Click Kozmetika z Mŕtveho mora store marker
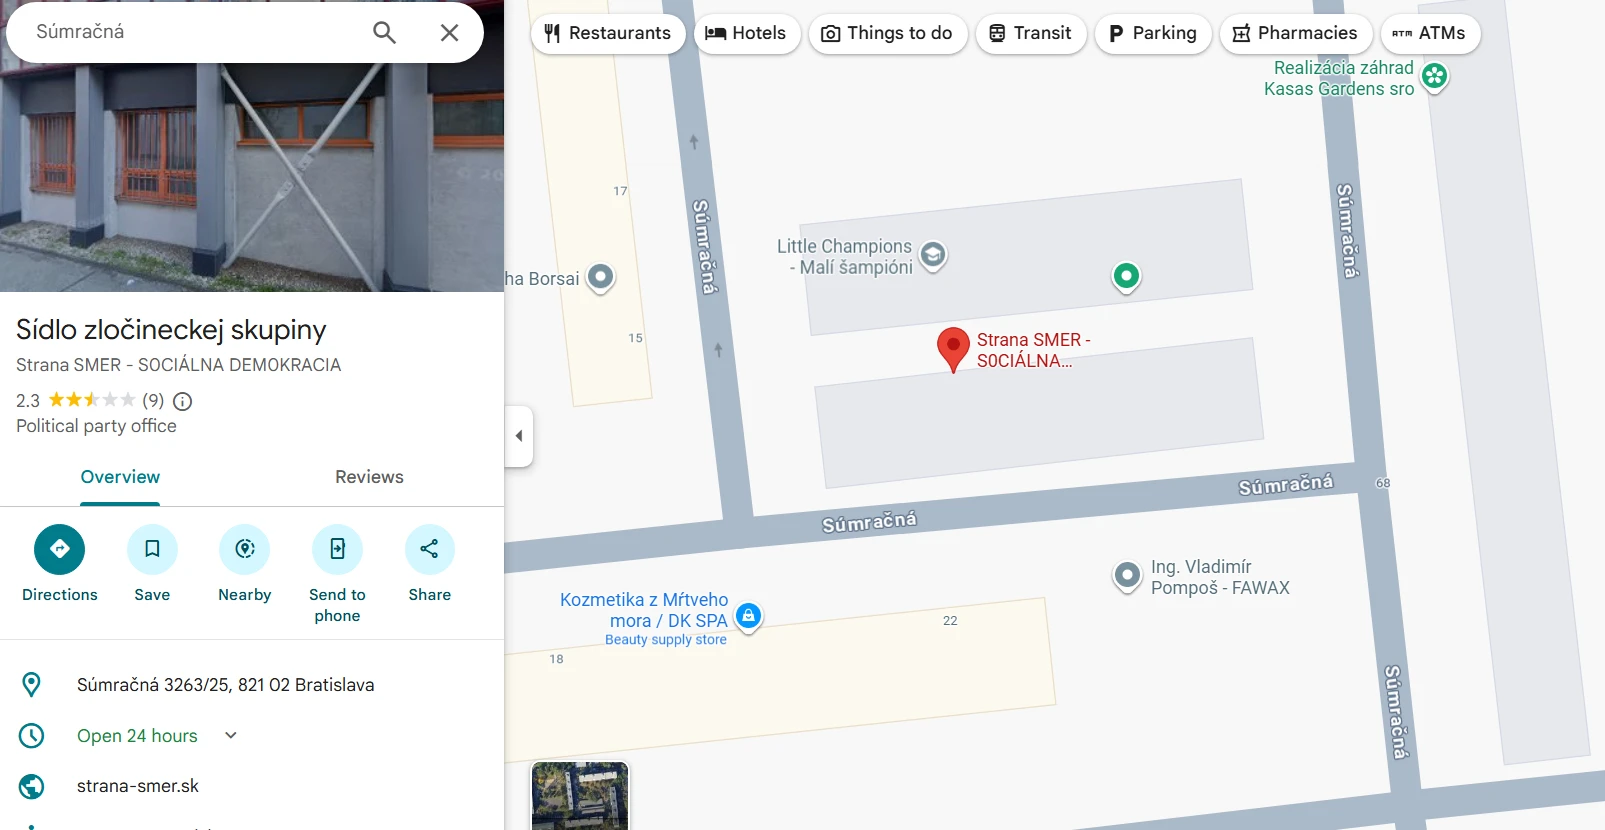1605x830 pixels. click(x=748, y=616)
